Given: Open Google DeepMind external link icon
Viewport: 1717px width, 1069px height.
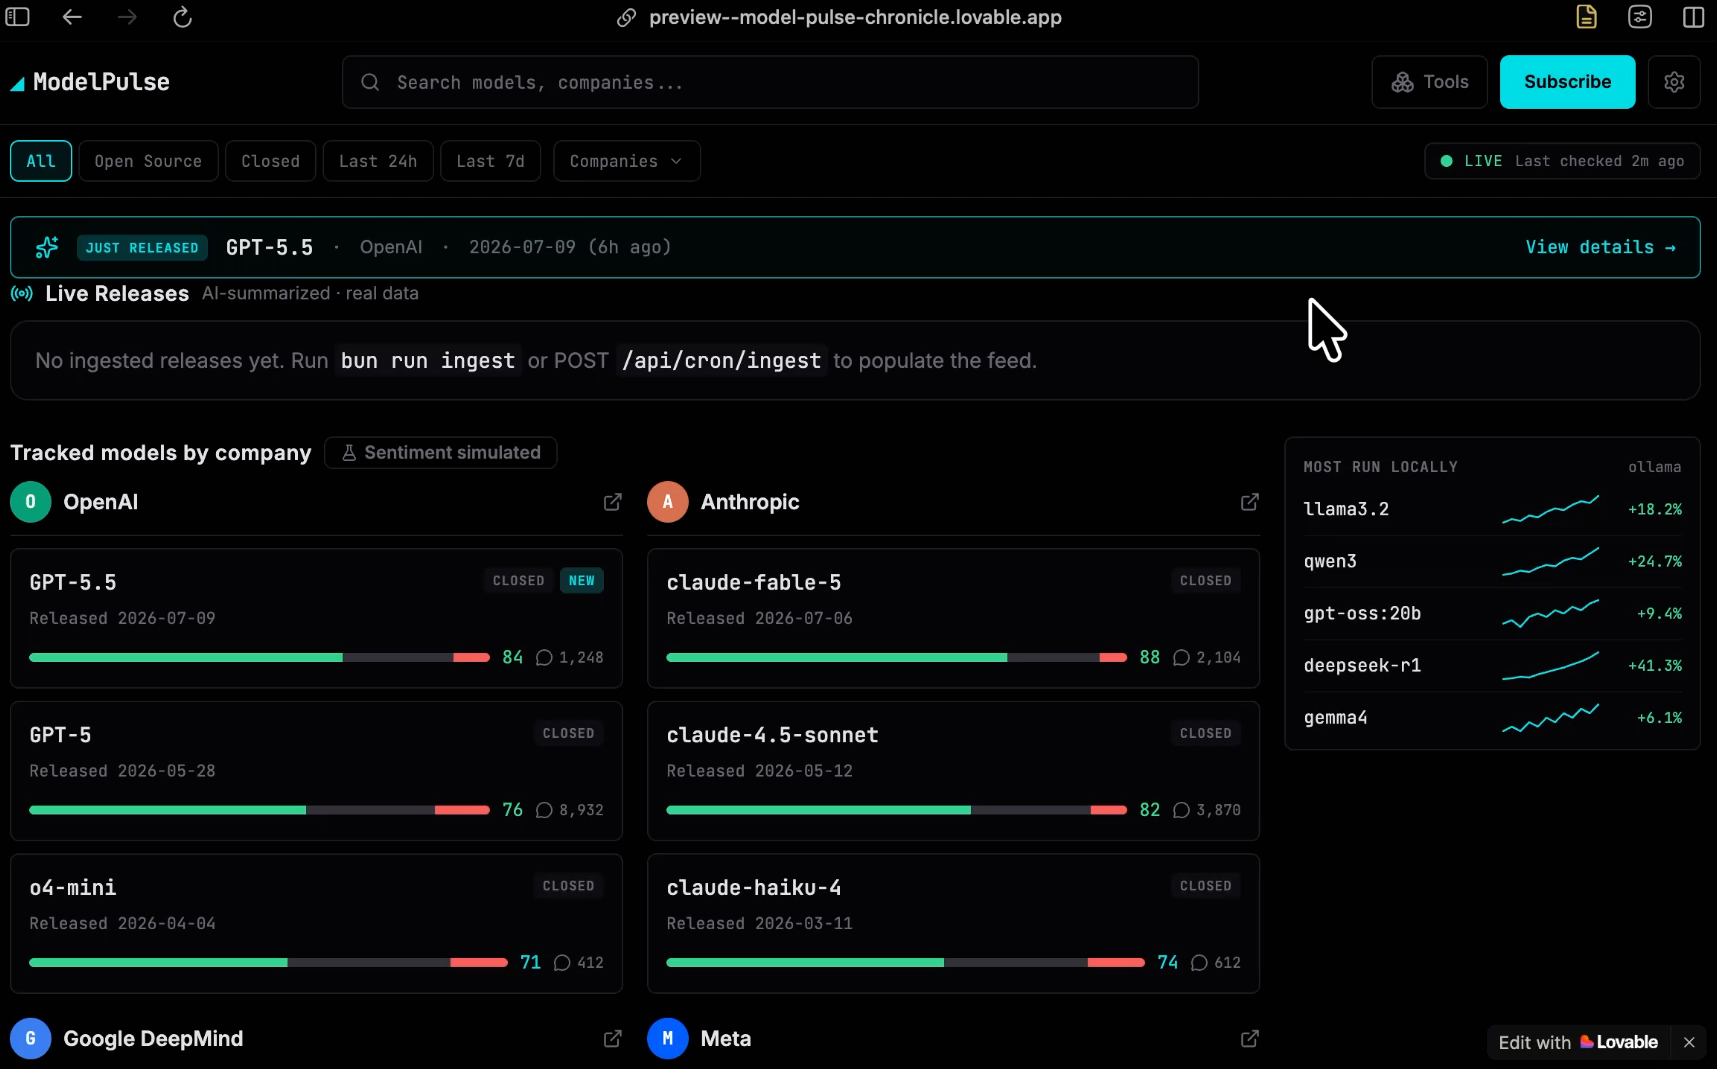Looking at the screenshot, I should 612,1039.
